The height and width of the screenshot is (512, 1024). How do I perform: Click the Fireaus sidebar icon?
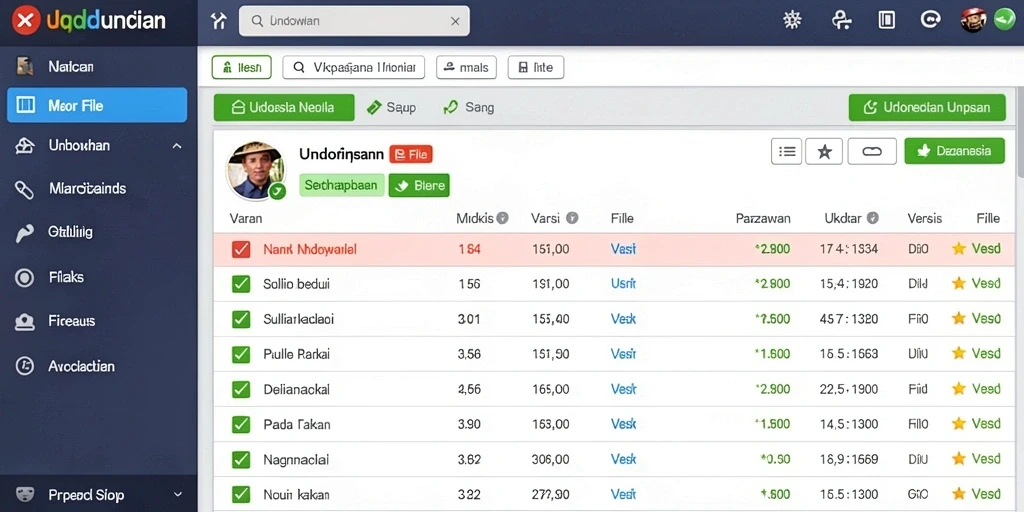coord(24,321)
